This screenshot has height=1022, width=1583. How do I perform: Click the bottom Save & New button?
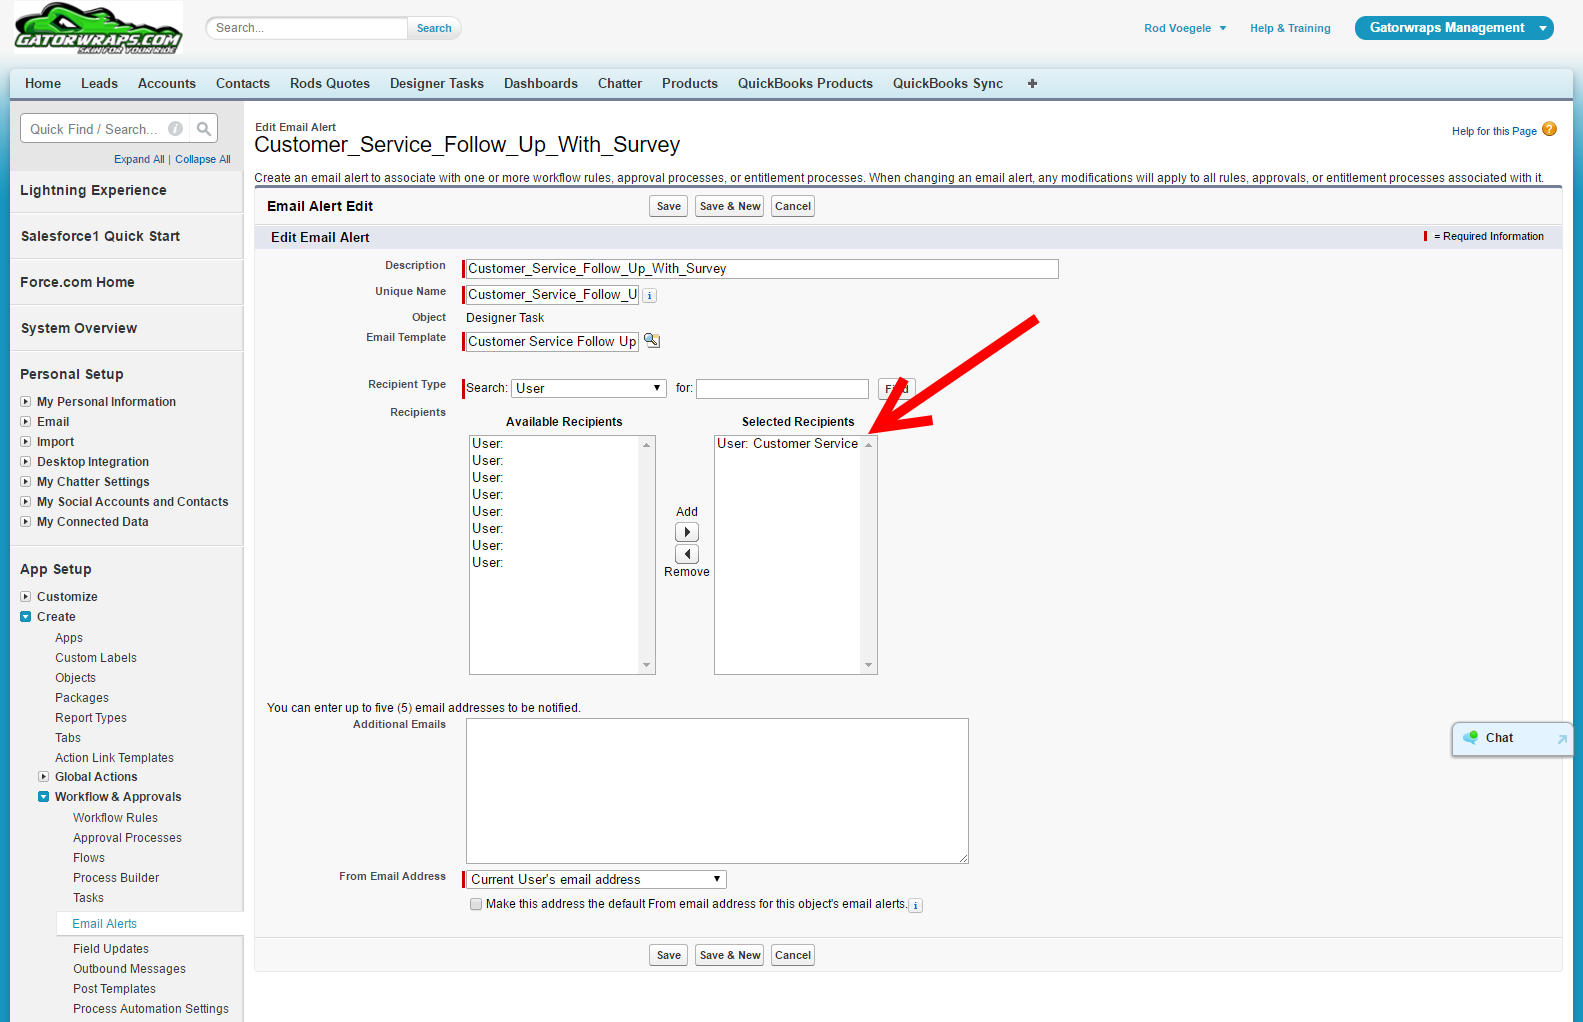click(x=730, y=955)
